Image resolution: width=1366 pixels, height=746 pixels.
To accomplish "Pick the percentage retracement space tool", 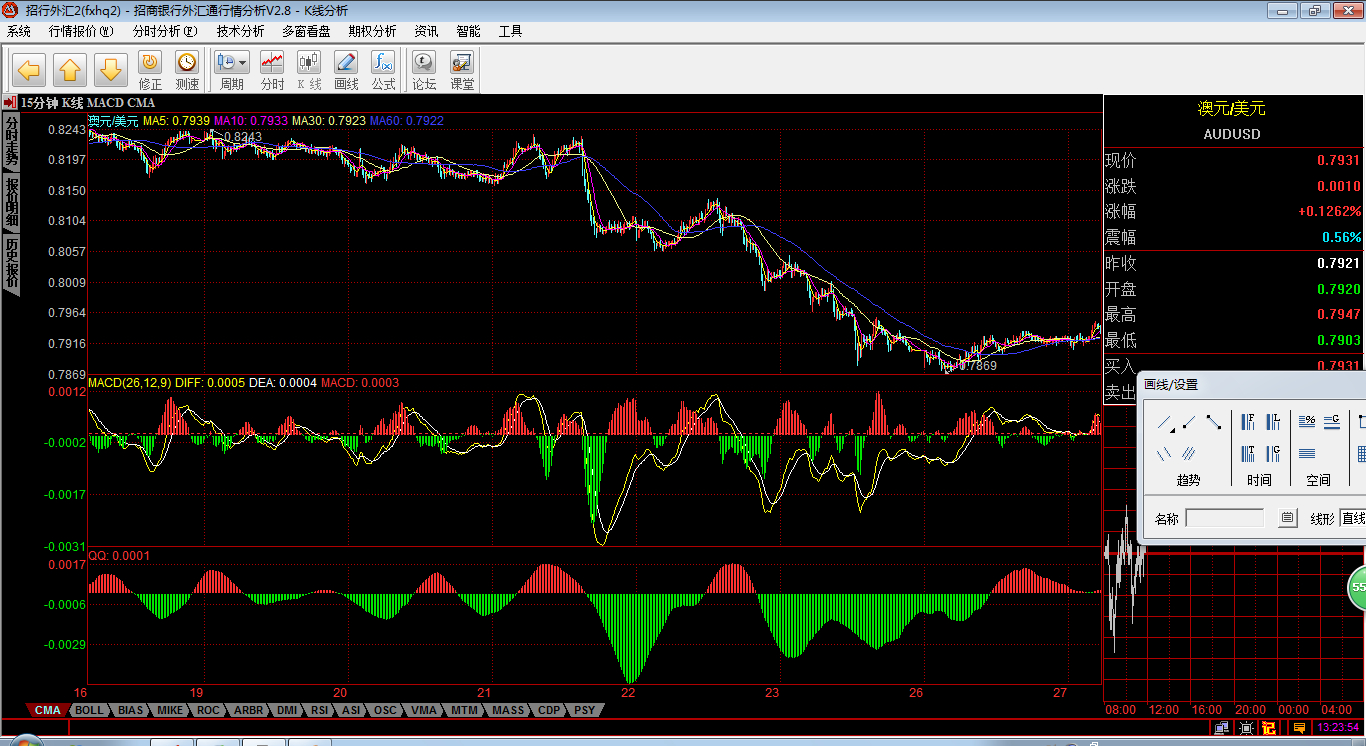I will pyautogui.click(x=1306, y=422).
